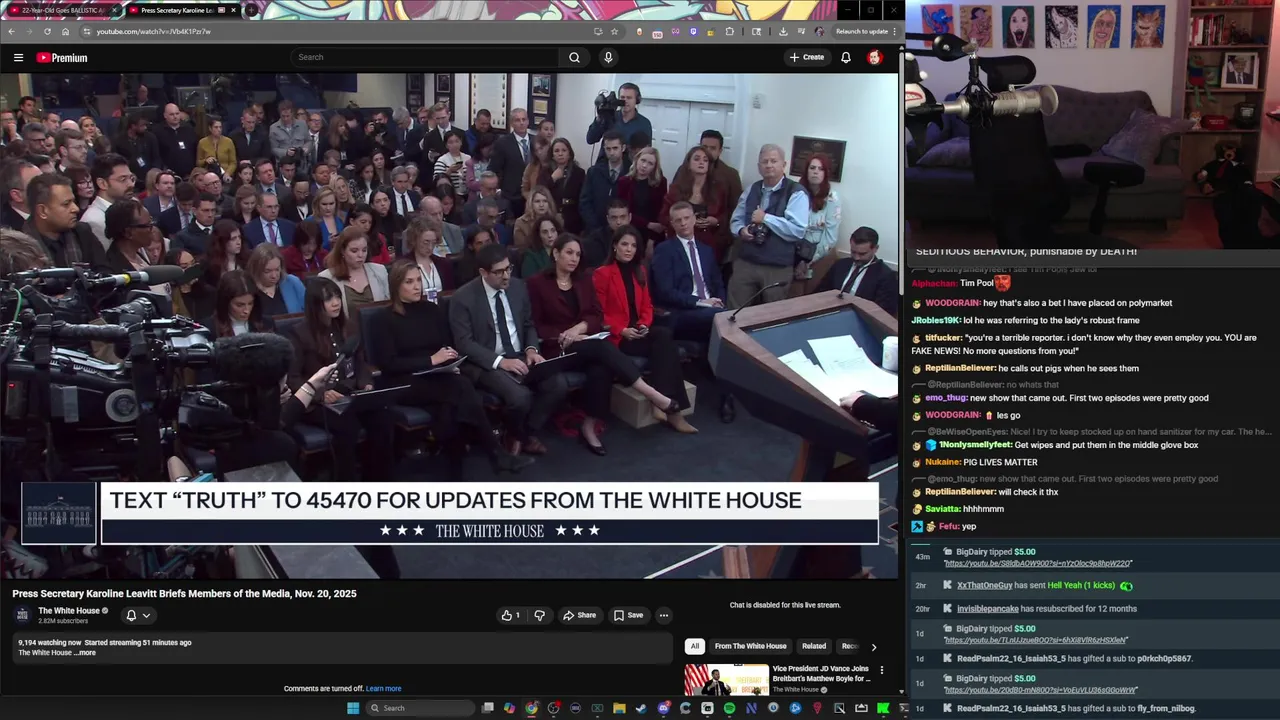Open Spotify from the taskbar
This screenshot has width=1280, height=720.
[729, 708]
